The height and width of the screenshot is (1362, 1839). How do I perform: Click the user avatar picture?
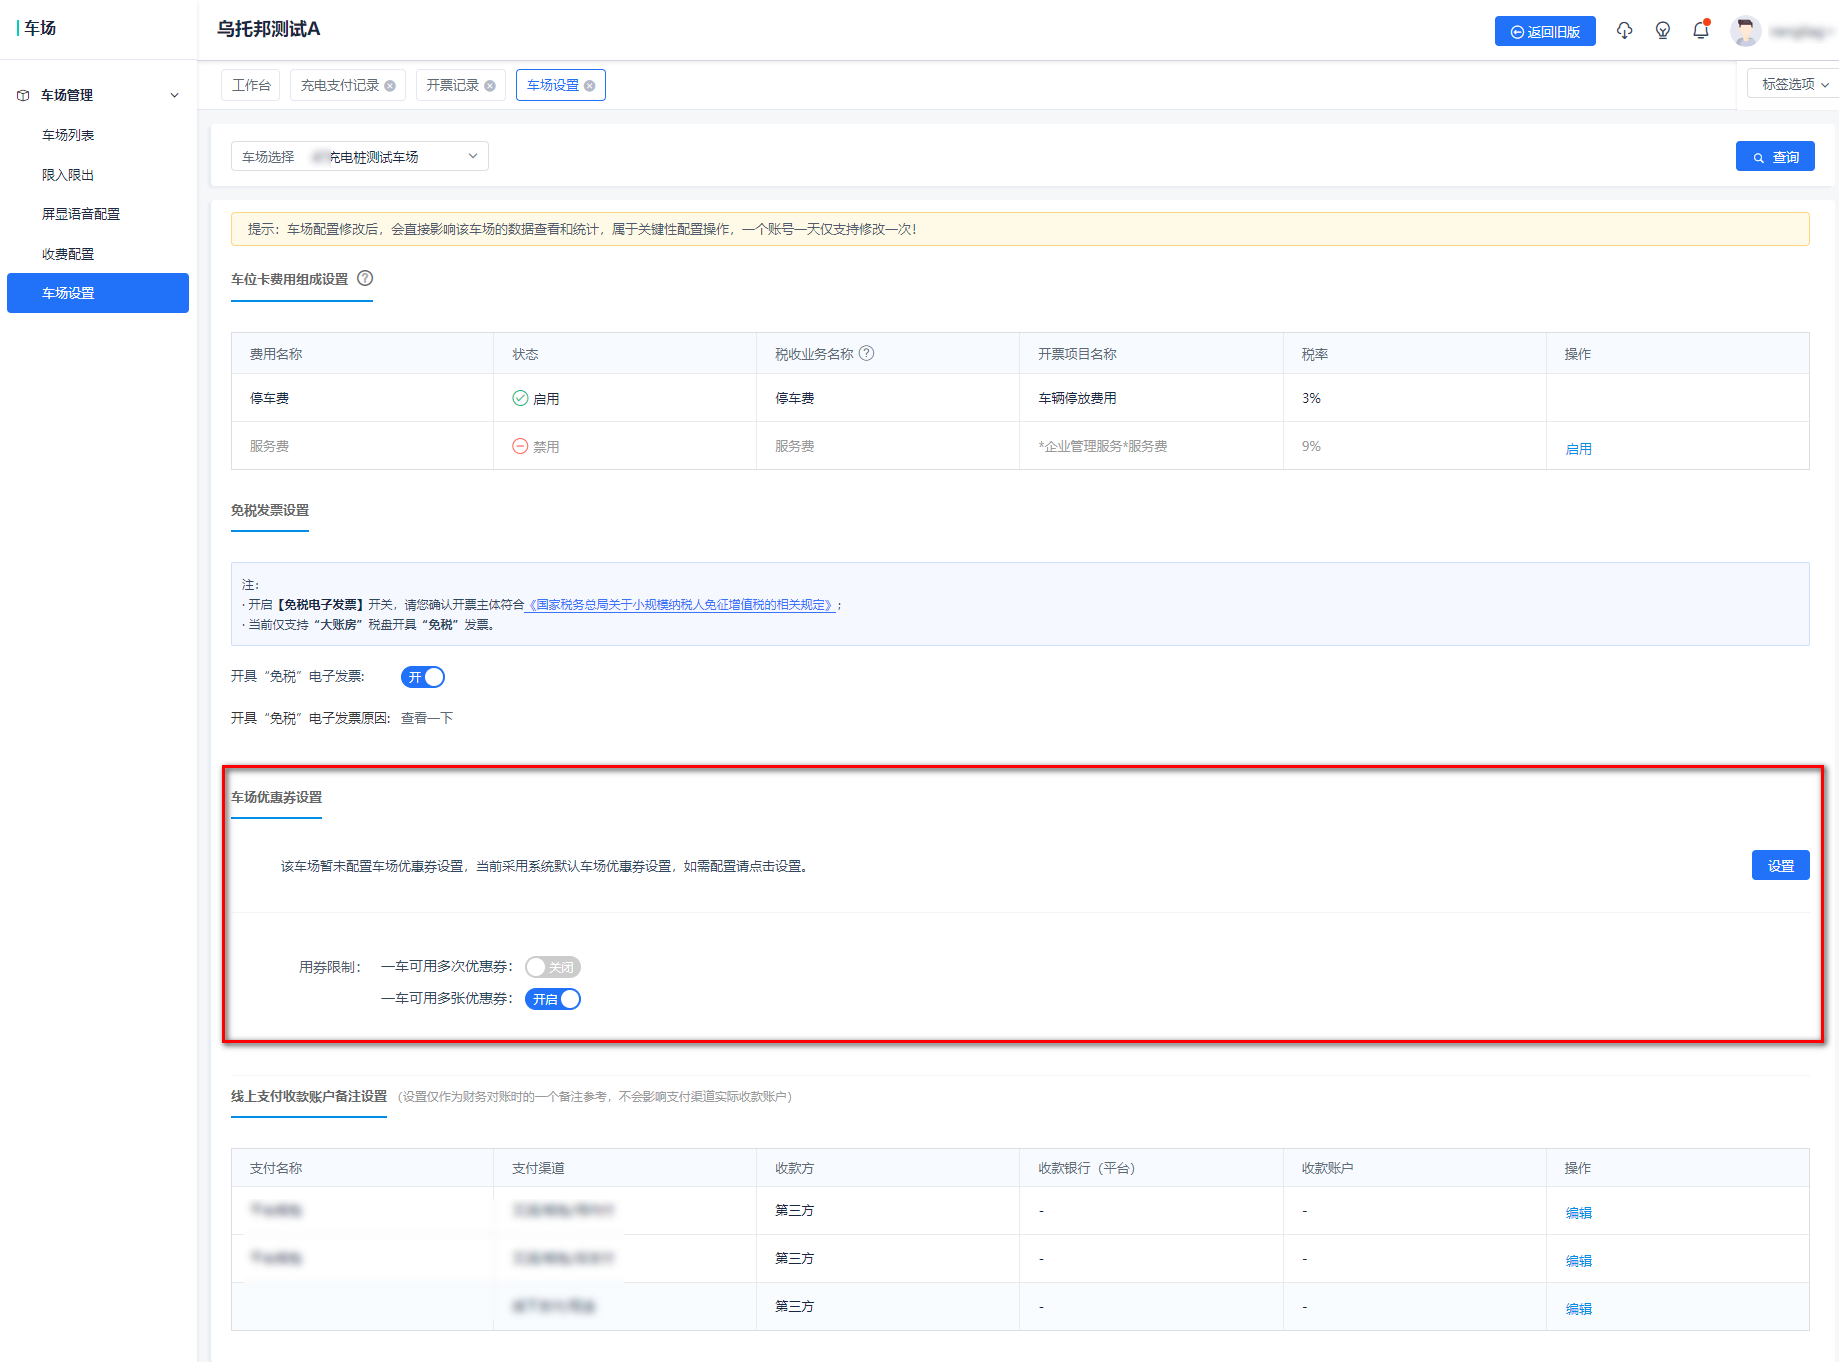1746,31
